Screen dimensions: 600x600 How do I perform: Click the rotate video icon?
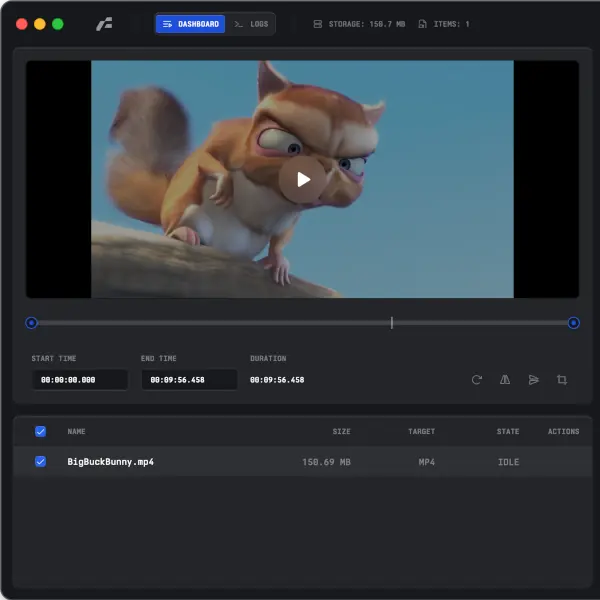pos(477,380)
